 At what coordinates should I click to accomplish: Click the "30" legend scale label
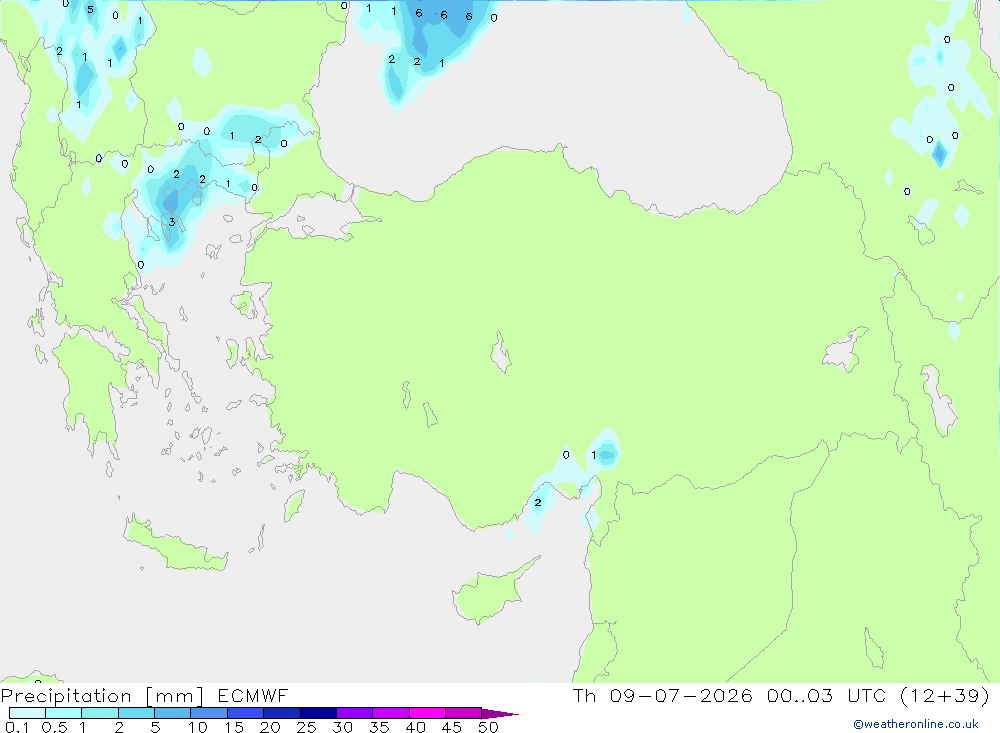[x=343, y=727]
